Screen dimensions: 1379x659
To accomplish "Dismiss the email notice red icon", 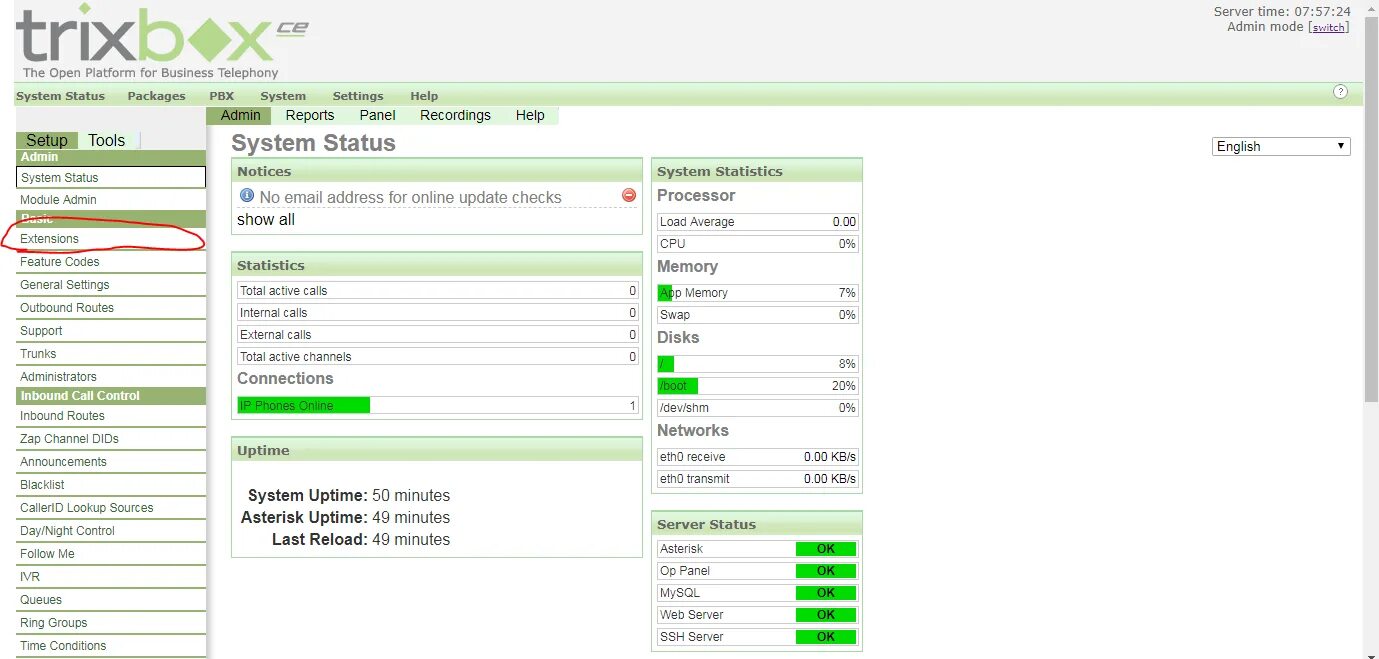I will point(629,195).
